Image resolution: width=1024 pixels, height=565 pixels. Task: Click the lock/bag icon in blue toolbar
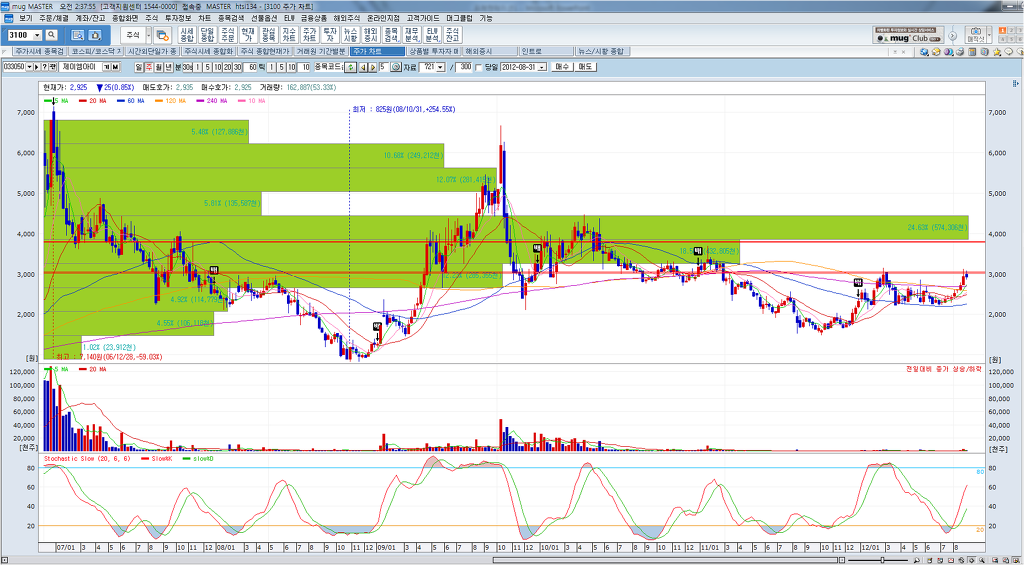tap(95, 35)
